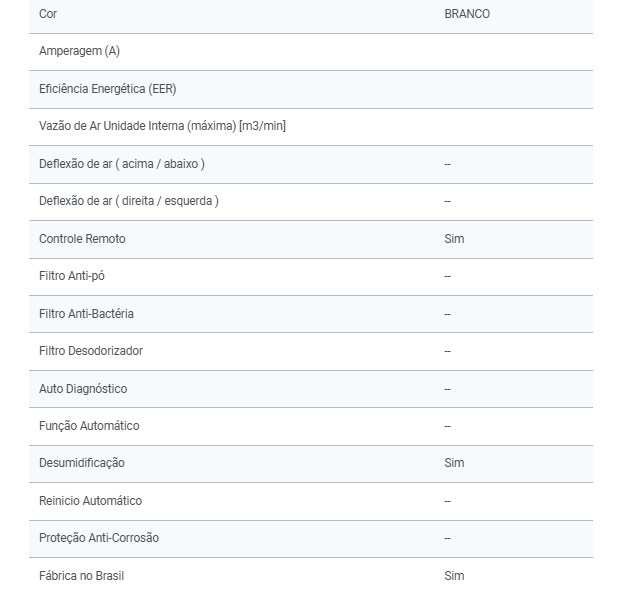Viewport: 621px width, 591px height.
Task: Click the Deflexão de ar direita / esquerda label
Action: click(129, 201)
